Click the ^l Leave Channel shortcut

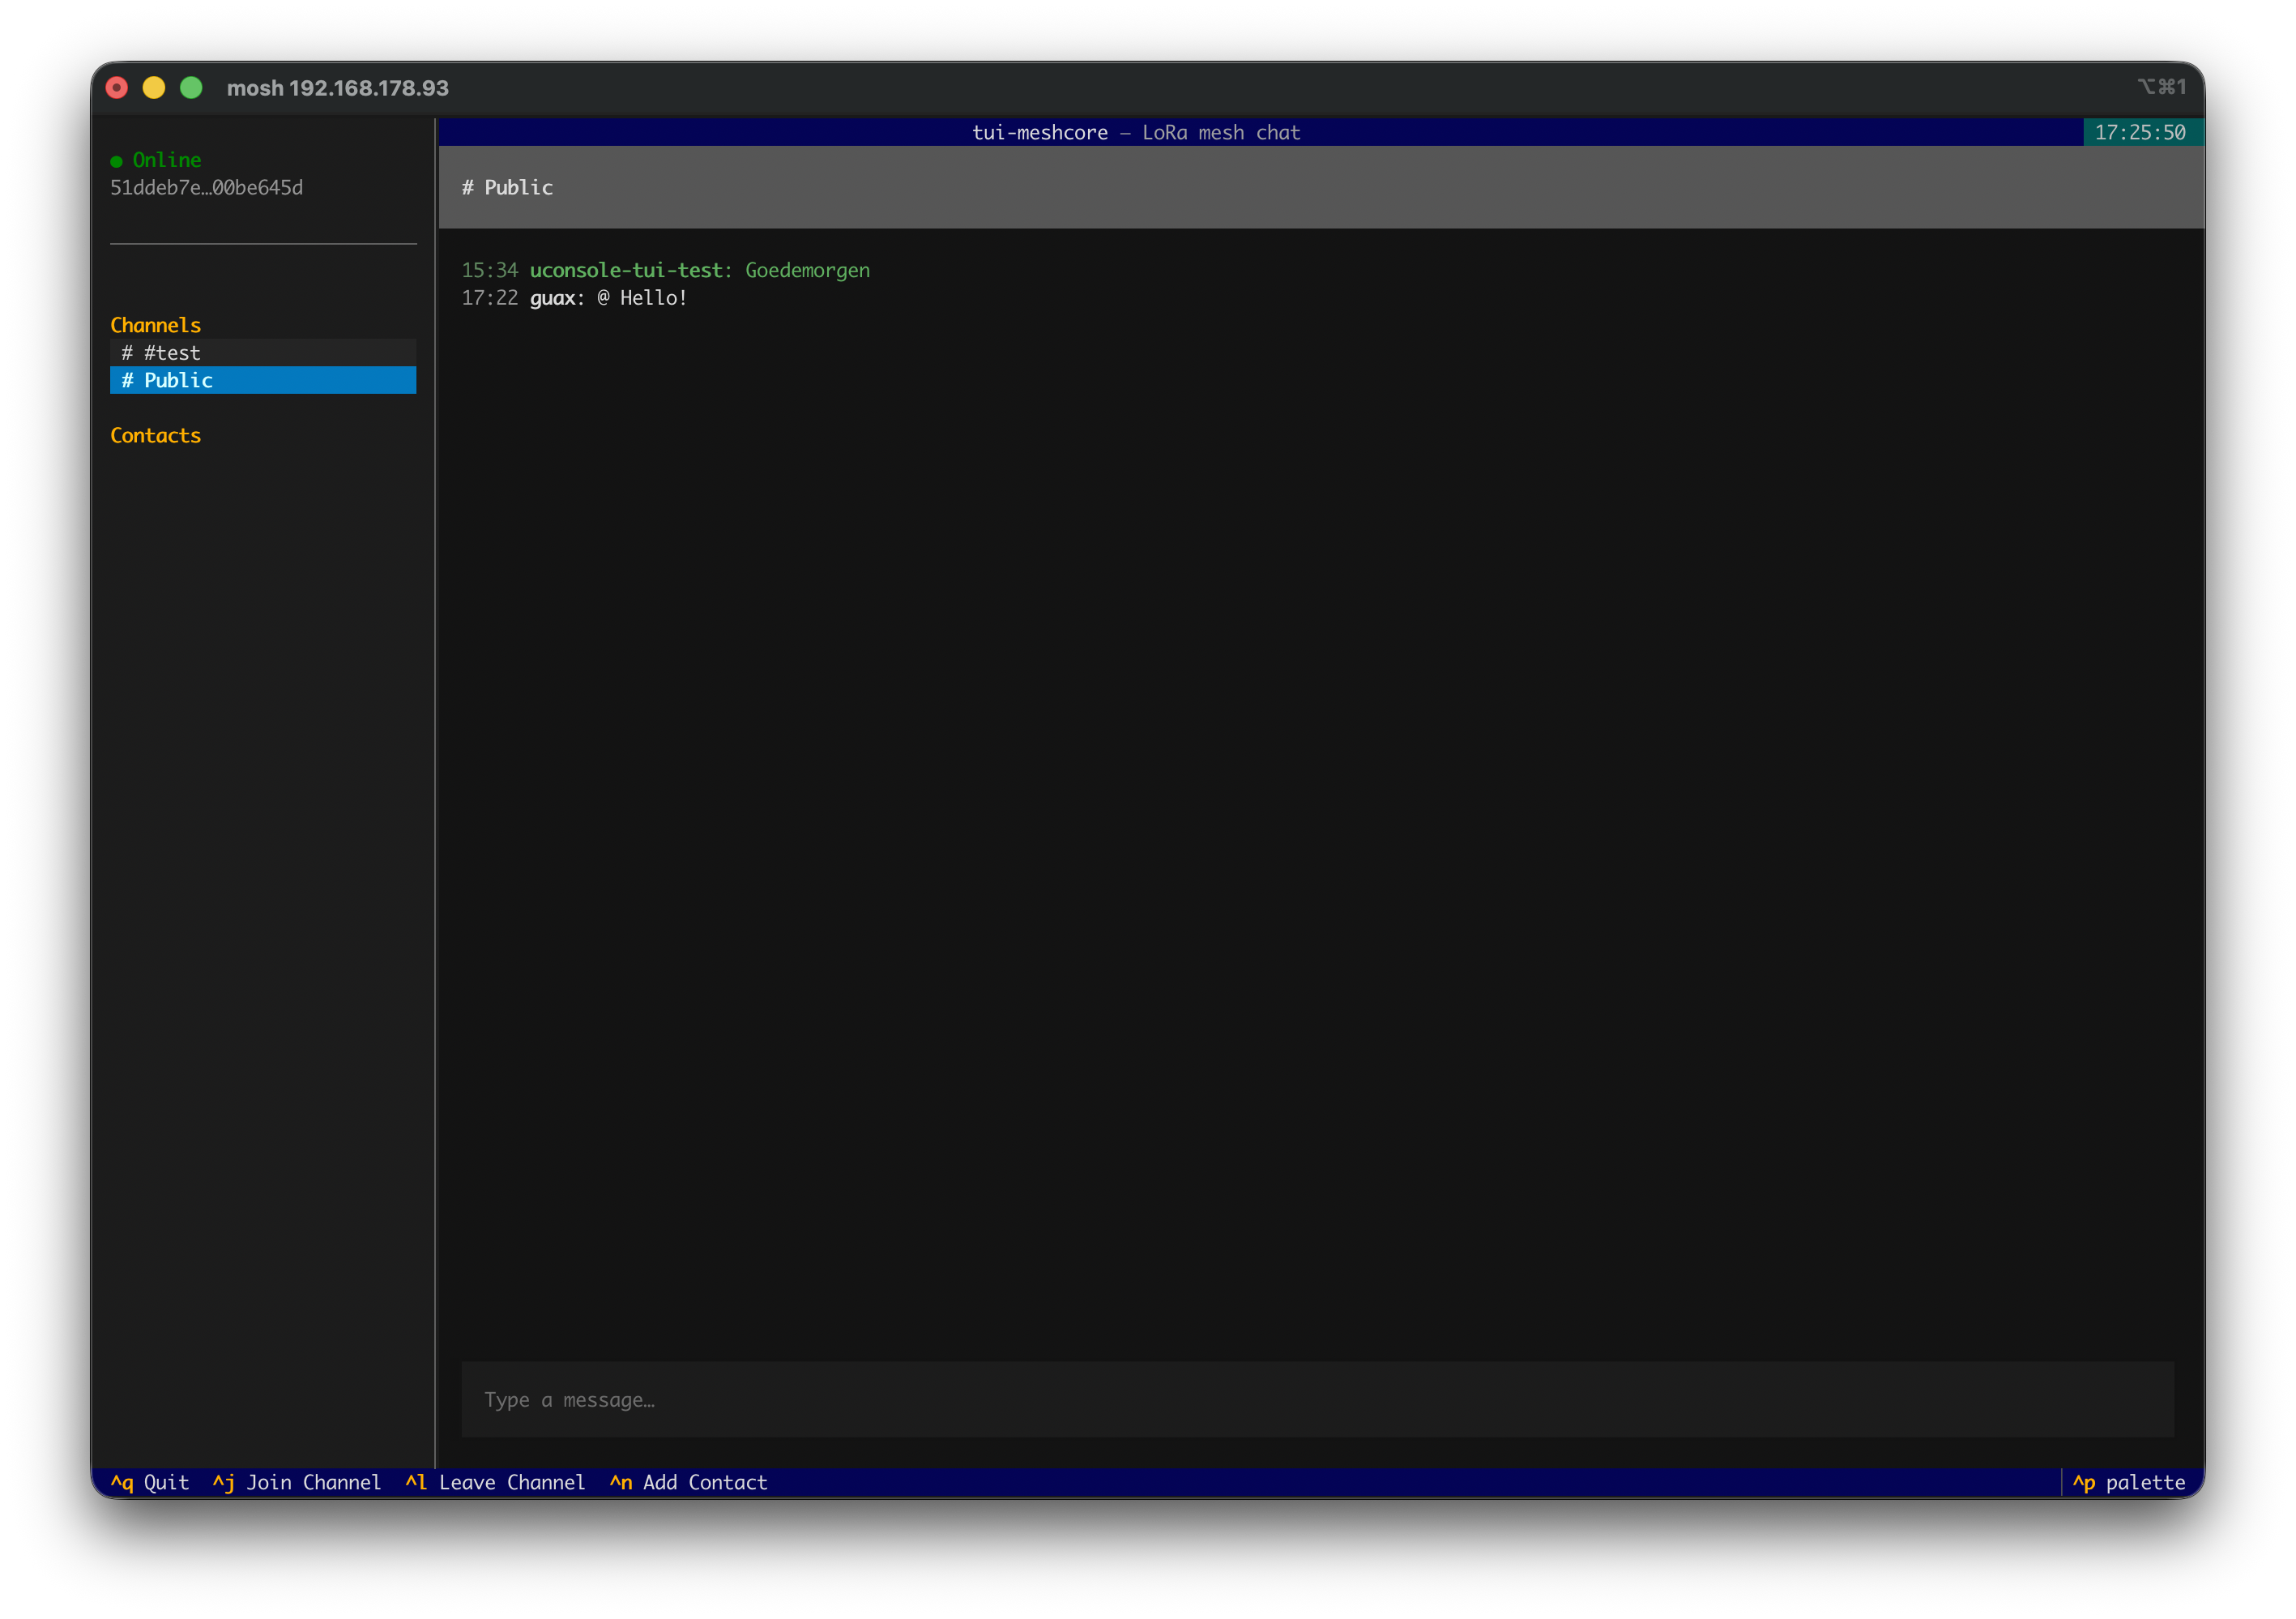click(x=495, y=1483)
